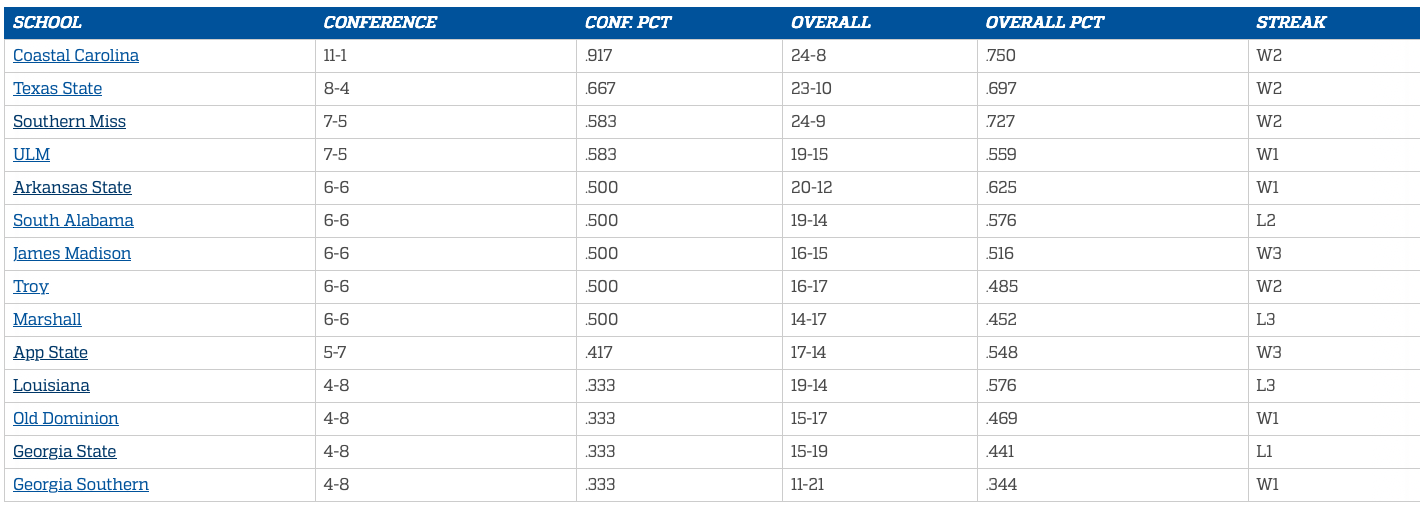The width and height of the screenshot is (1421, 506).
Task: Click the Louisiana school link
Action: pos(51,386)
